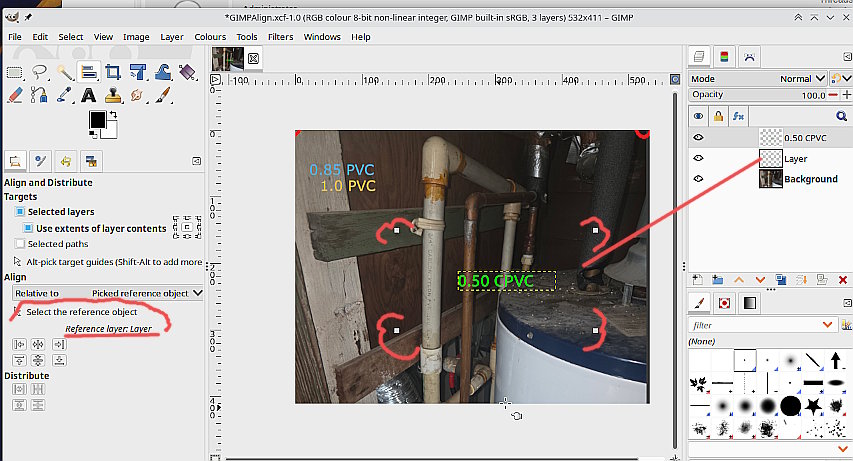853x461 pixels.
Task: Select the Align and Distribute tool
Action: 89,72
